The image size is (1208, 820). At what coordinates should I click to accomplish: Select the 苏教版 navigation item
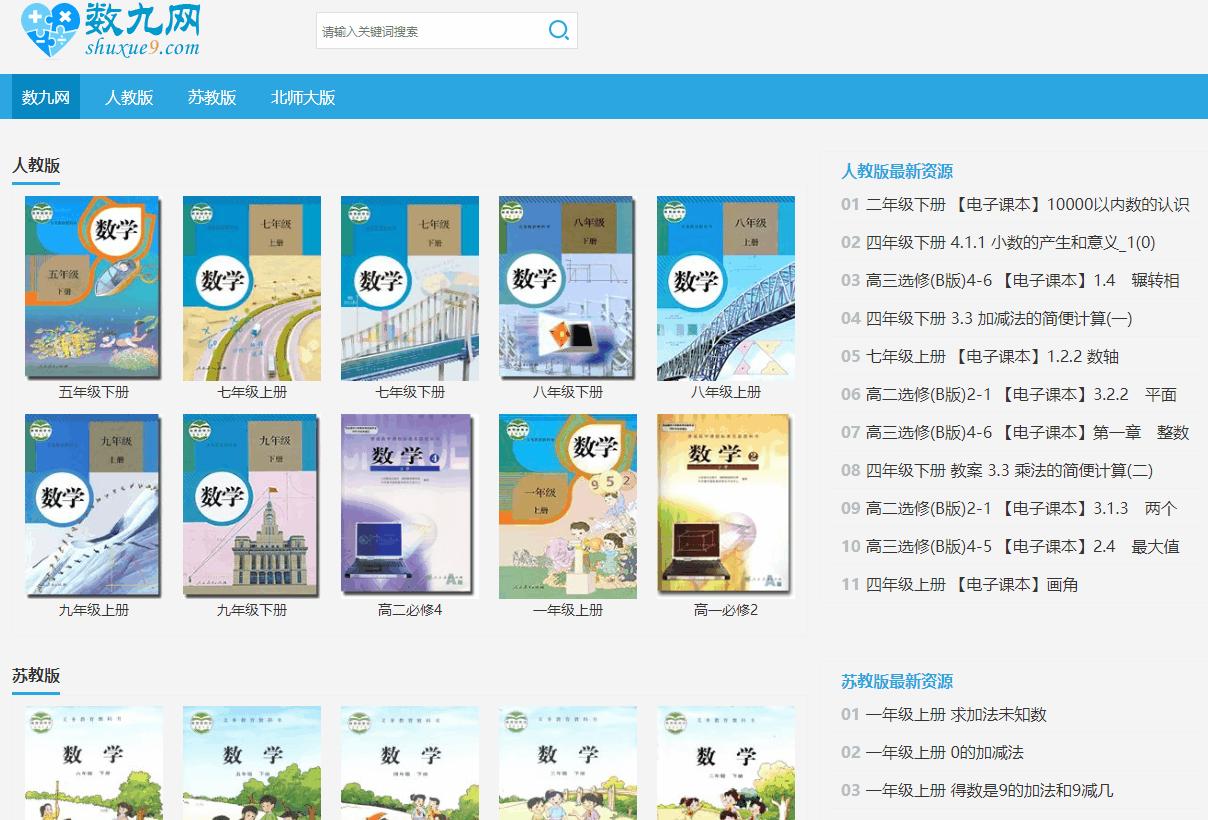pos(212,96)
